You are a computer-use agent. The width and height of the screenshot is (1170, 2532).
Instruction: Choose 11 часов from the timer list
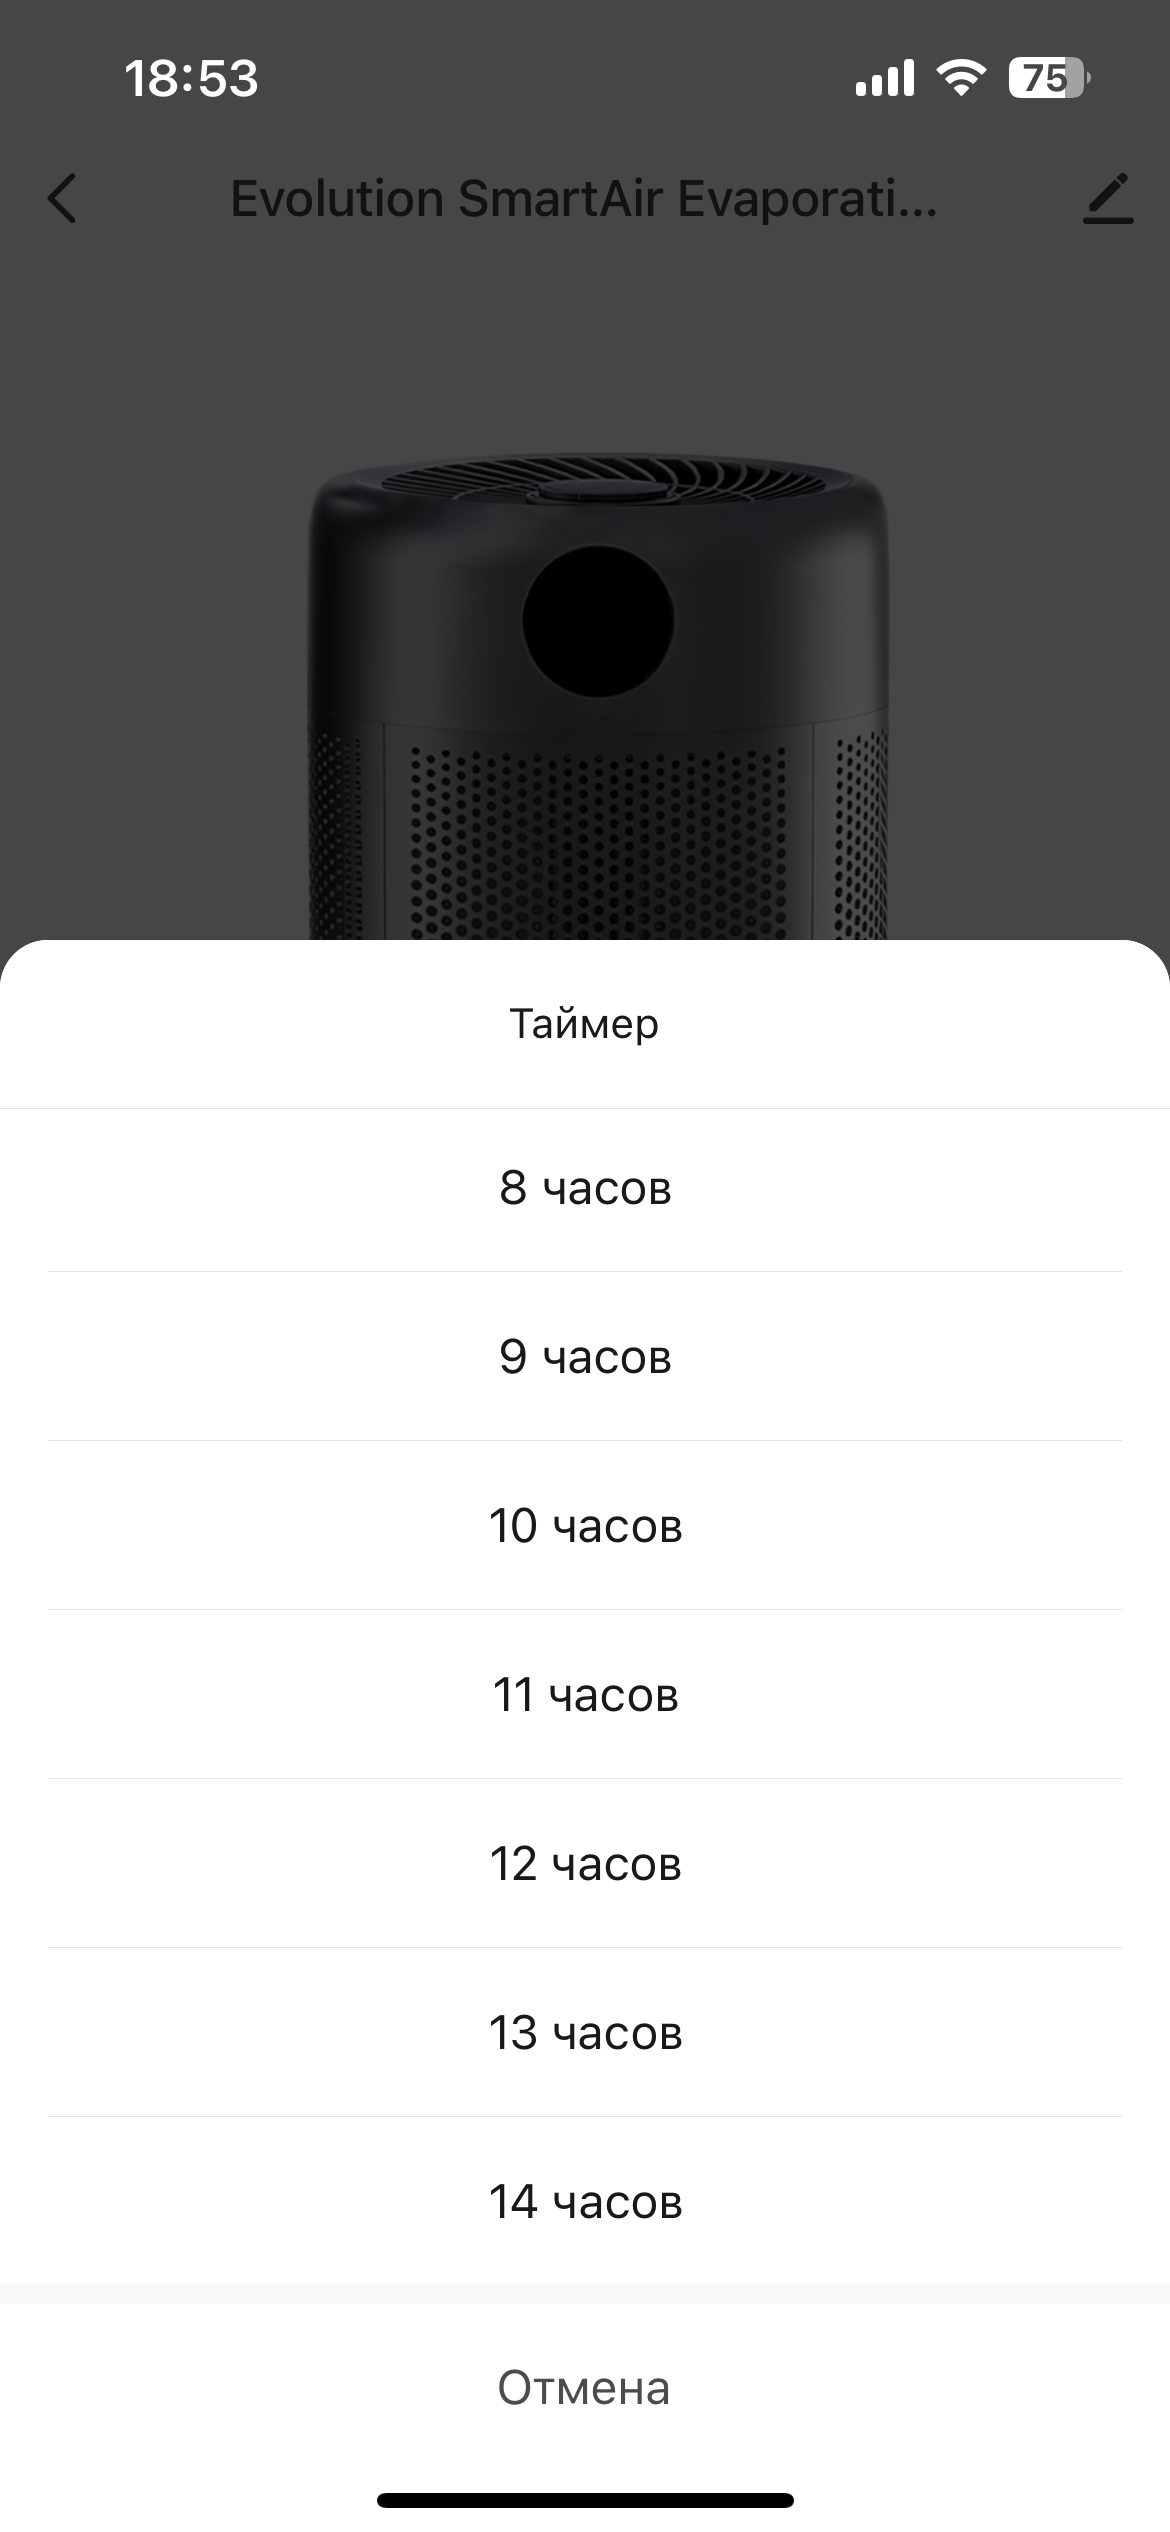(585, 1695)
